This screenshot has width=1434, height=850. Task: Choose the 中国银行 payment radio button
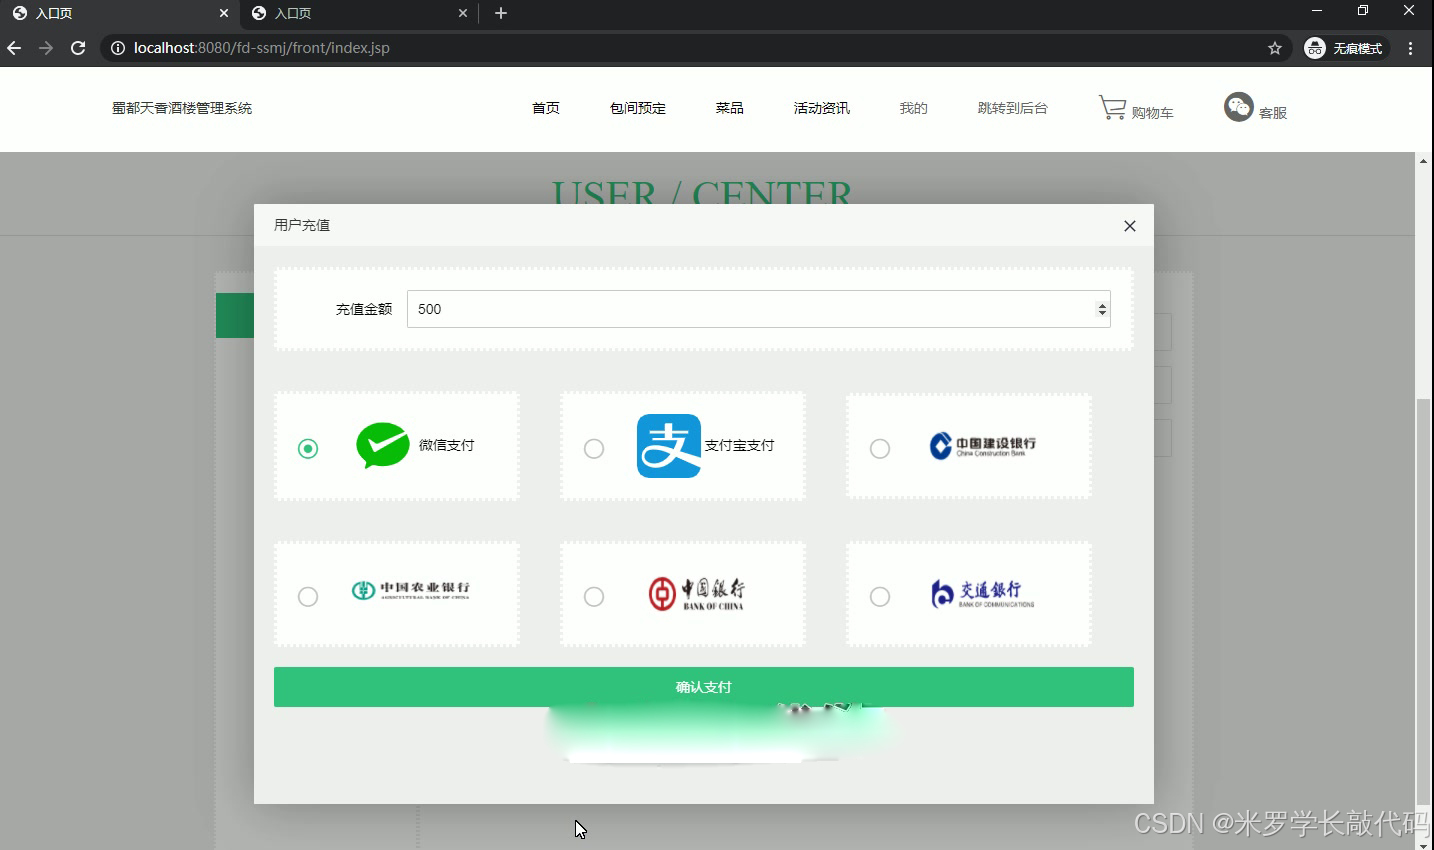[594, 597]
